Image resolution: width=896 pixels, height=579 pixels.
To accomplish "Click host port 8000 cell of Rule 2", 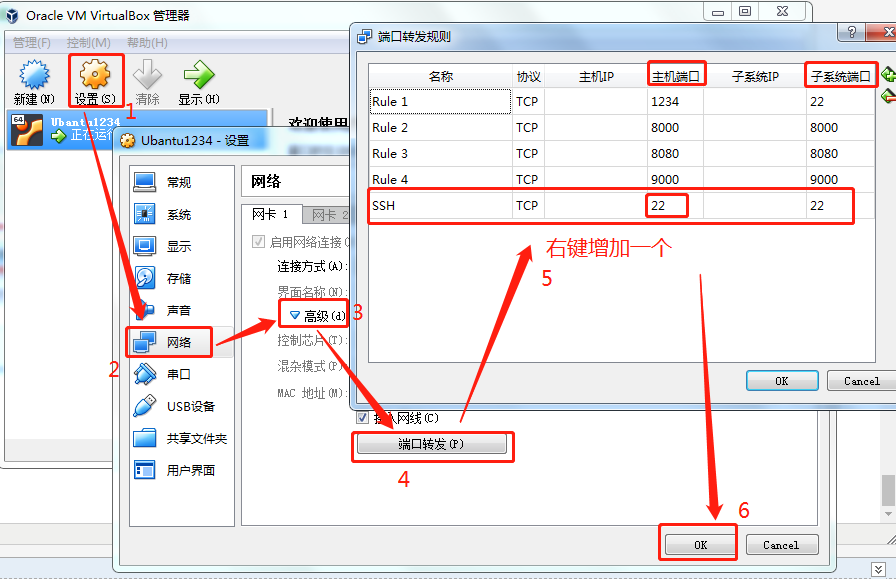I will coord(675,127).
